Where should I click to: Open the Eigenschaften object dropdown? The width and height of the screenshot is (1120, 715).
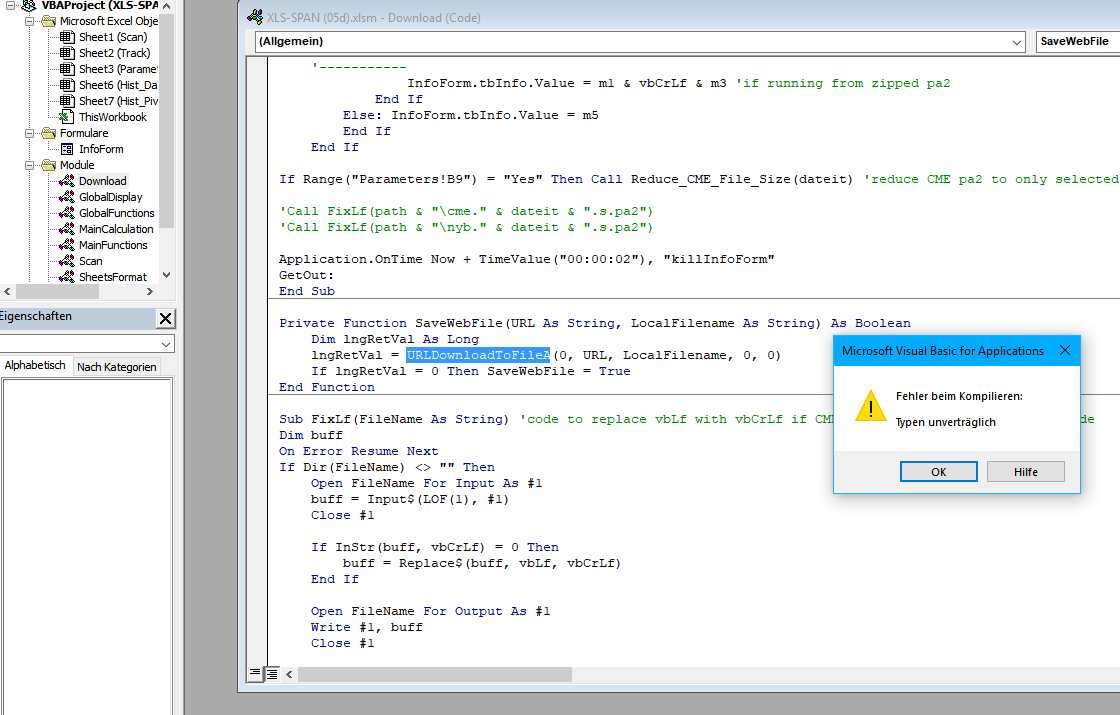pyautogui.click(x=166, y=344)
